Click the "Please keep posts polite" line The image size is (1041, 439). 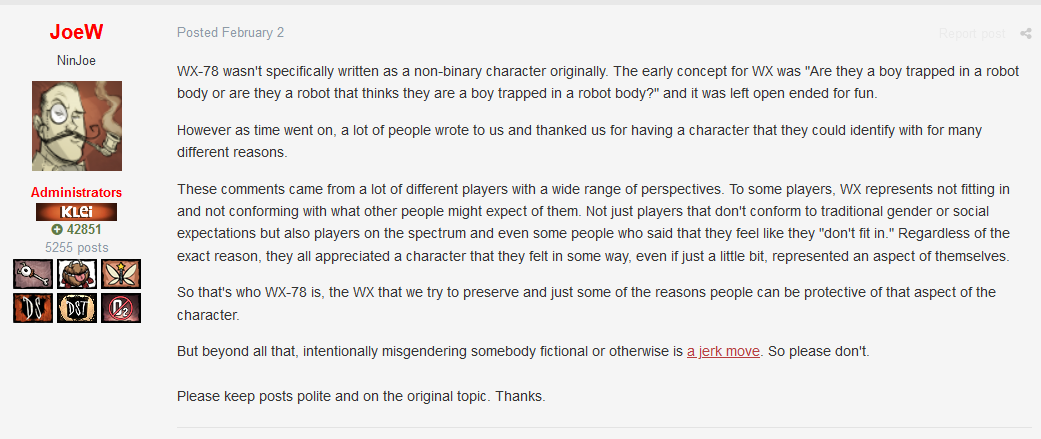coord(361,396)
